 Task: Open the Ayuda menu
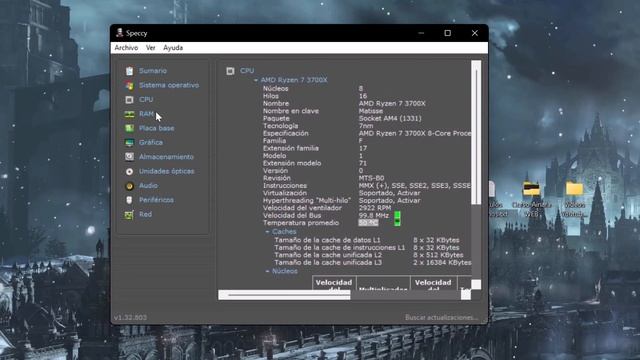click(x=173, y=48)
